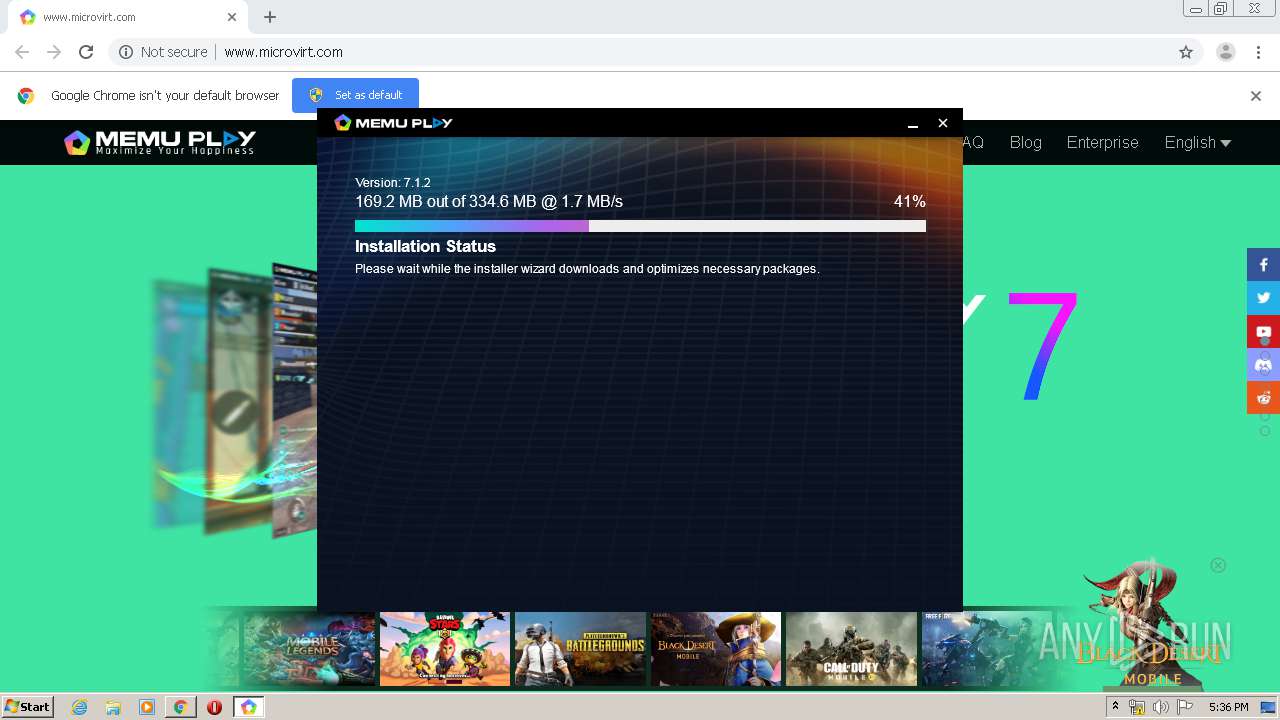Select the Call of Duty Mobile thumbnail
The image size is (1280, 720).
coord(851,649)
